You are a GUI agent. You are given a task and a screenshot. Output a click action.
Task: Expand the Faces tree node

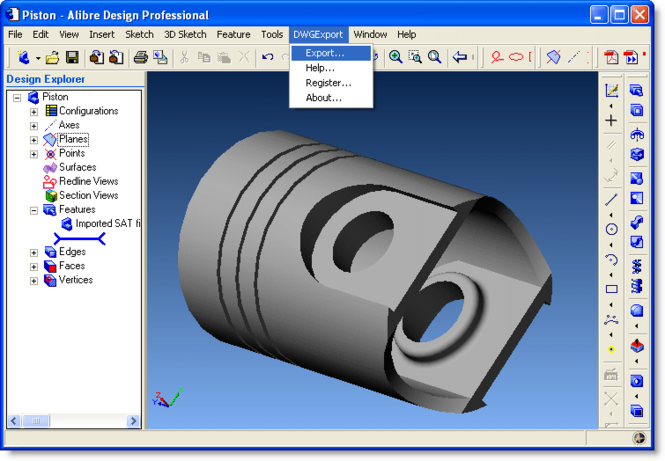[34, 267]
